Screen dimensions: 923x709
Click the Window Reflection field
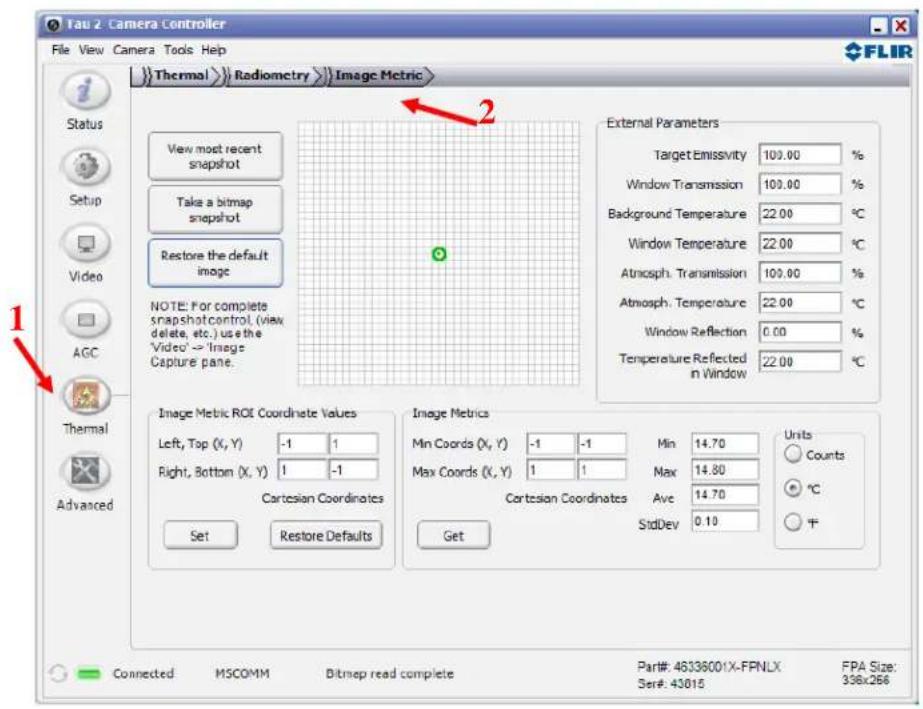point(800,332)
